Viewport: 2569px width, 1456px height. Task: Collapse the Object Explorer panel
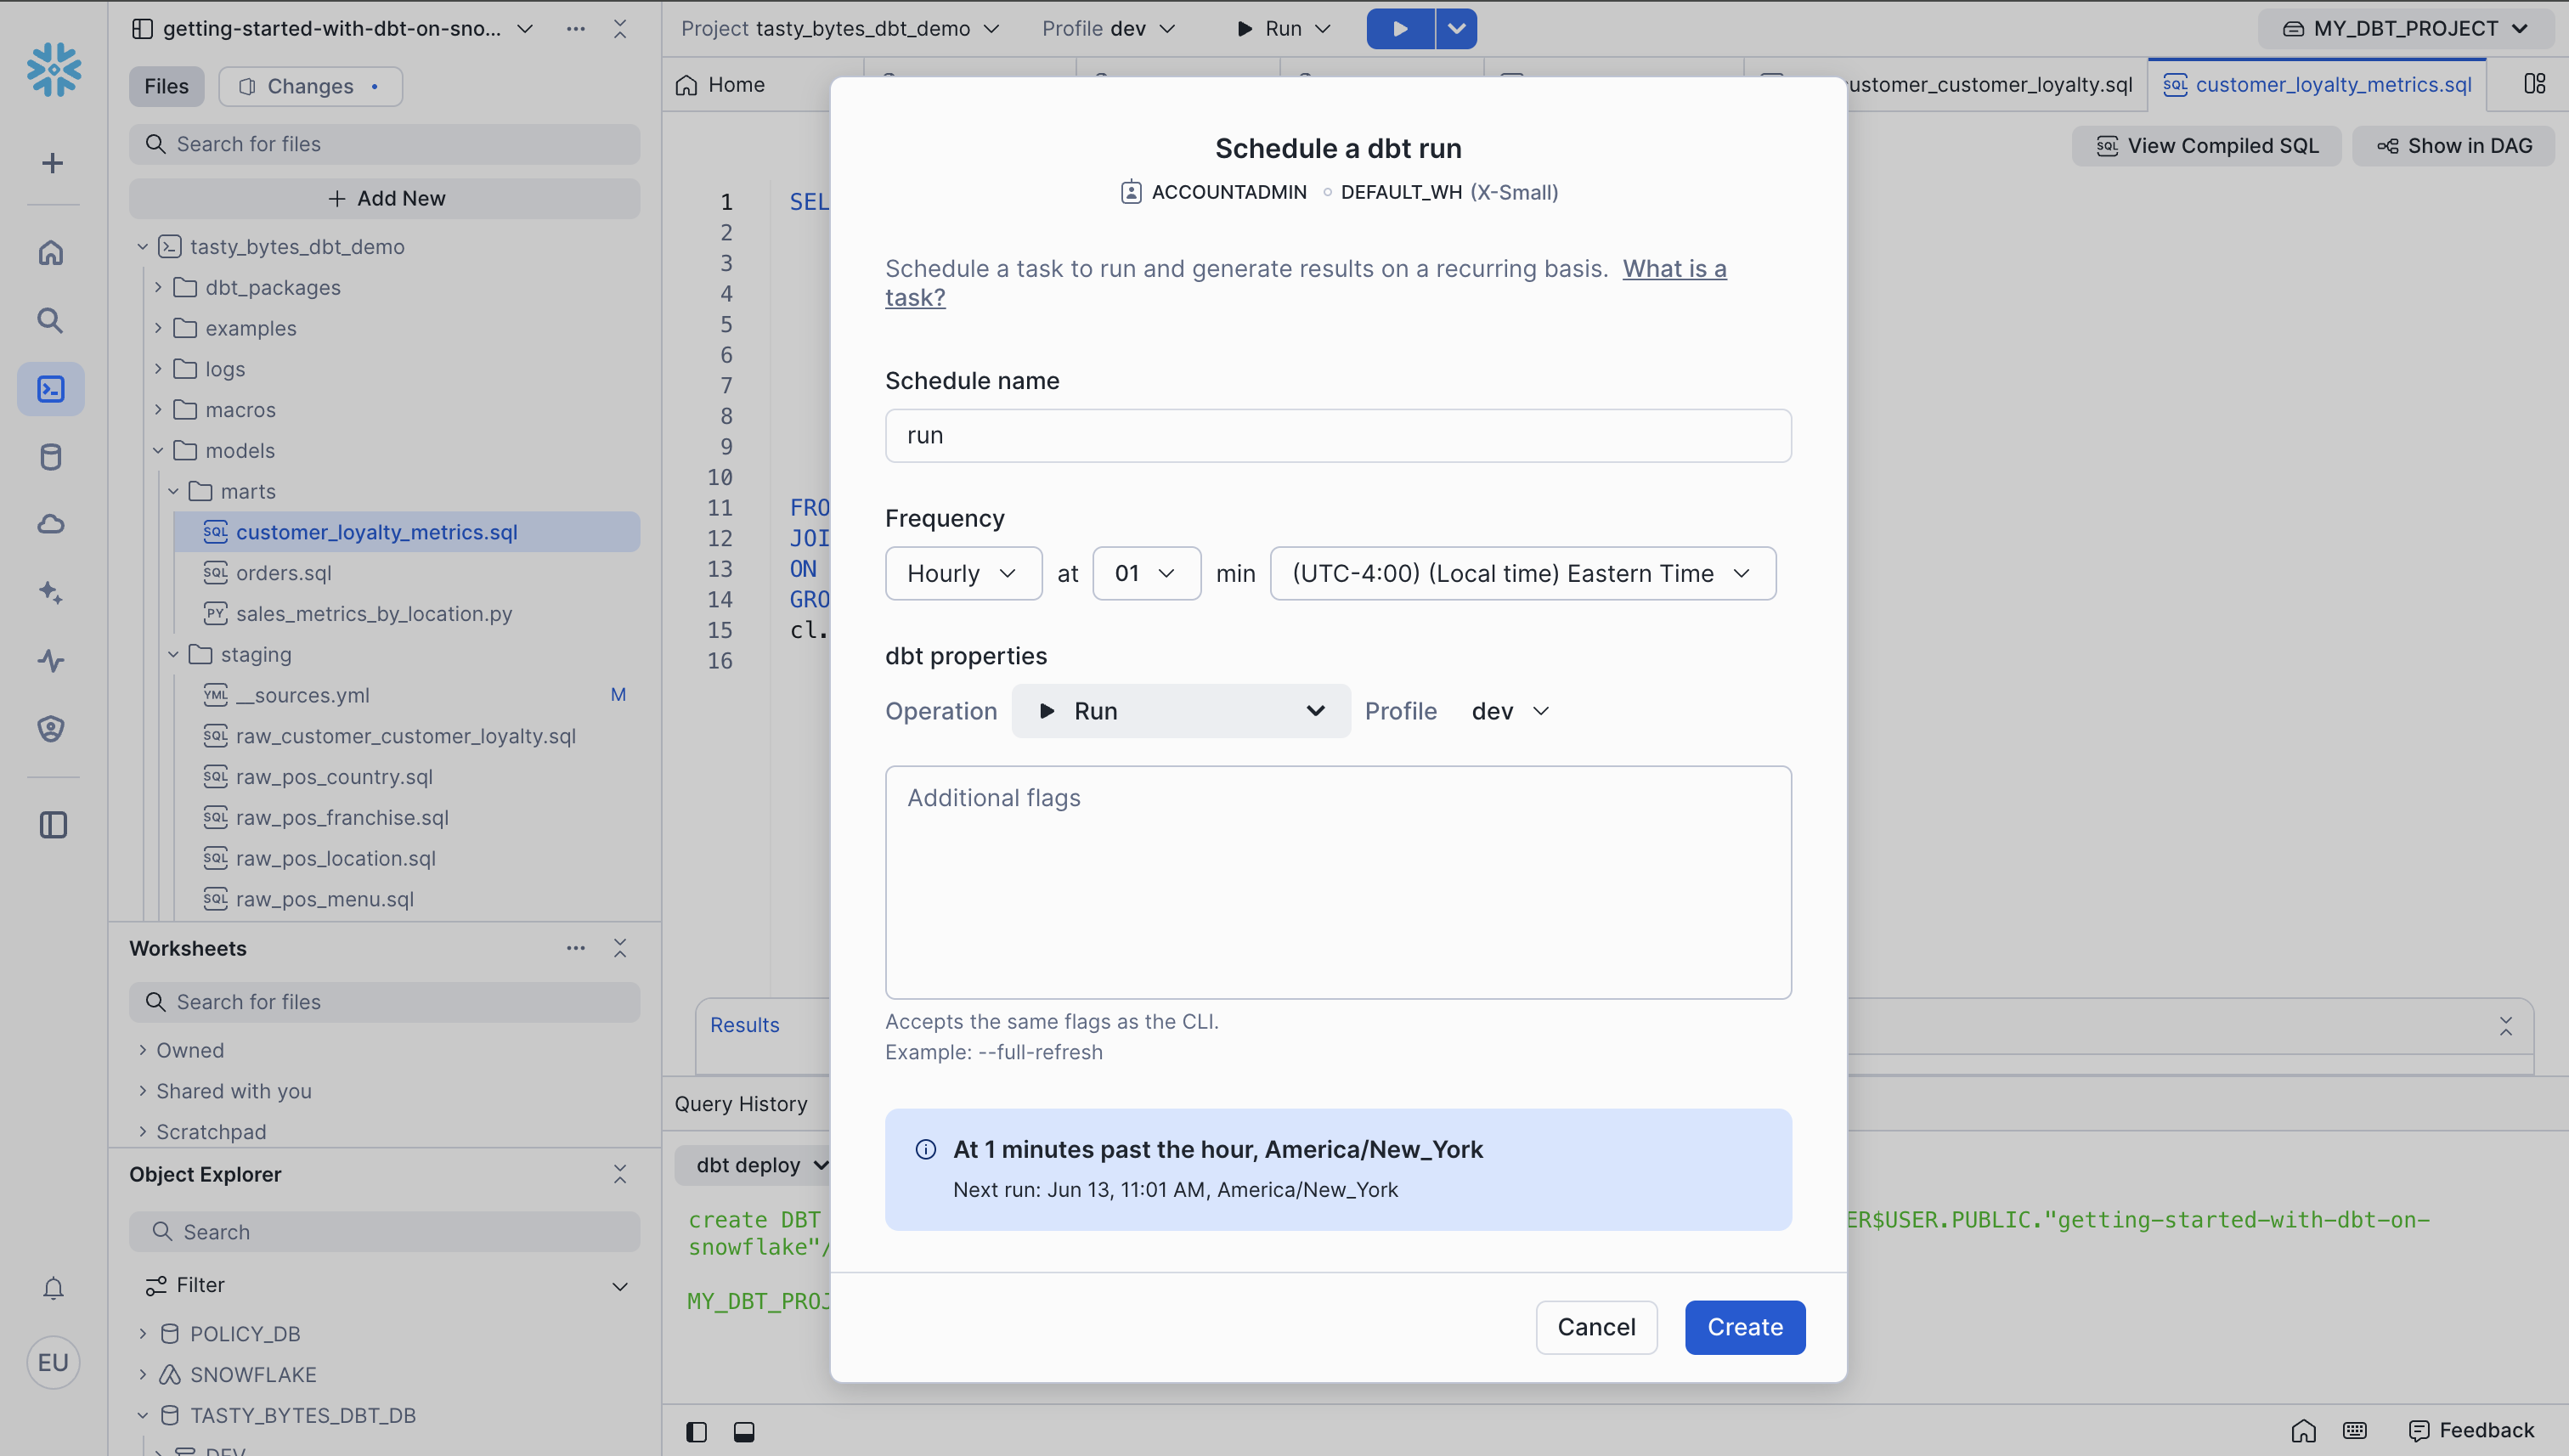pos(620,1174)
